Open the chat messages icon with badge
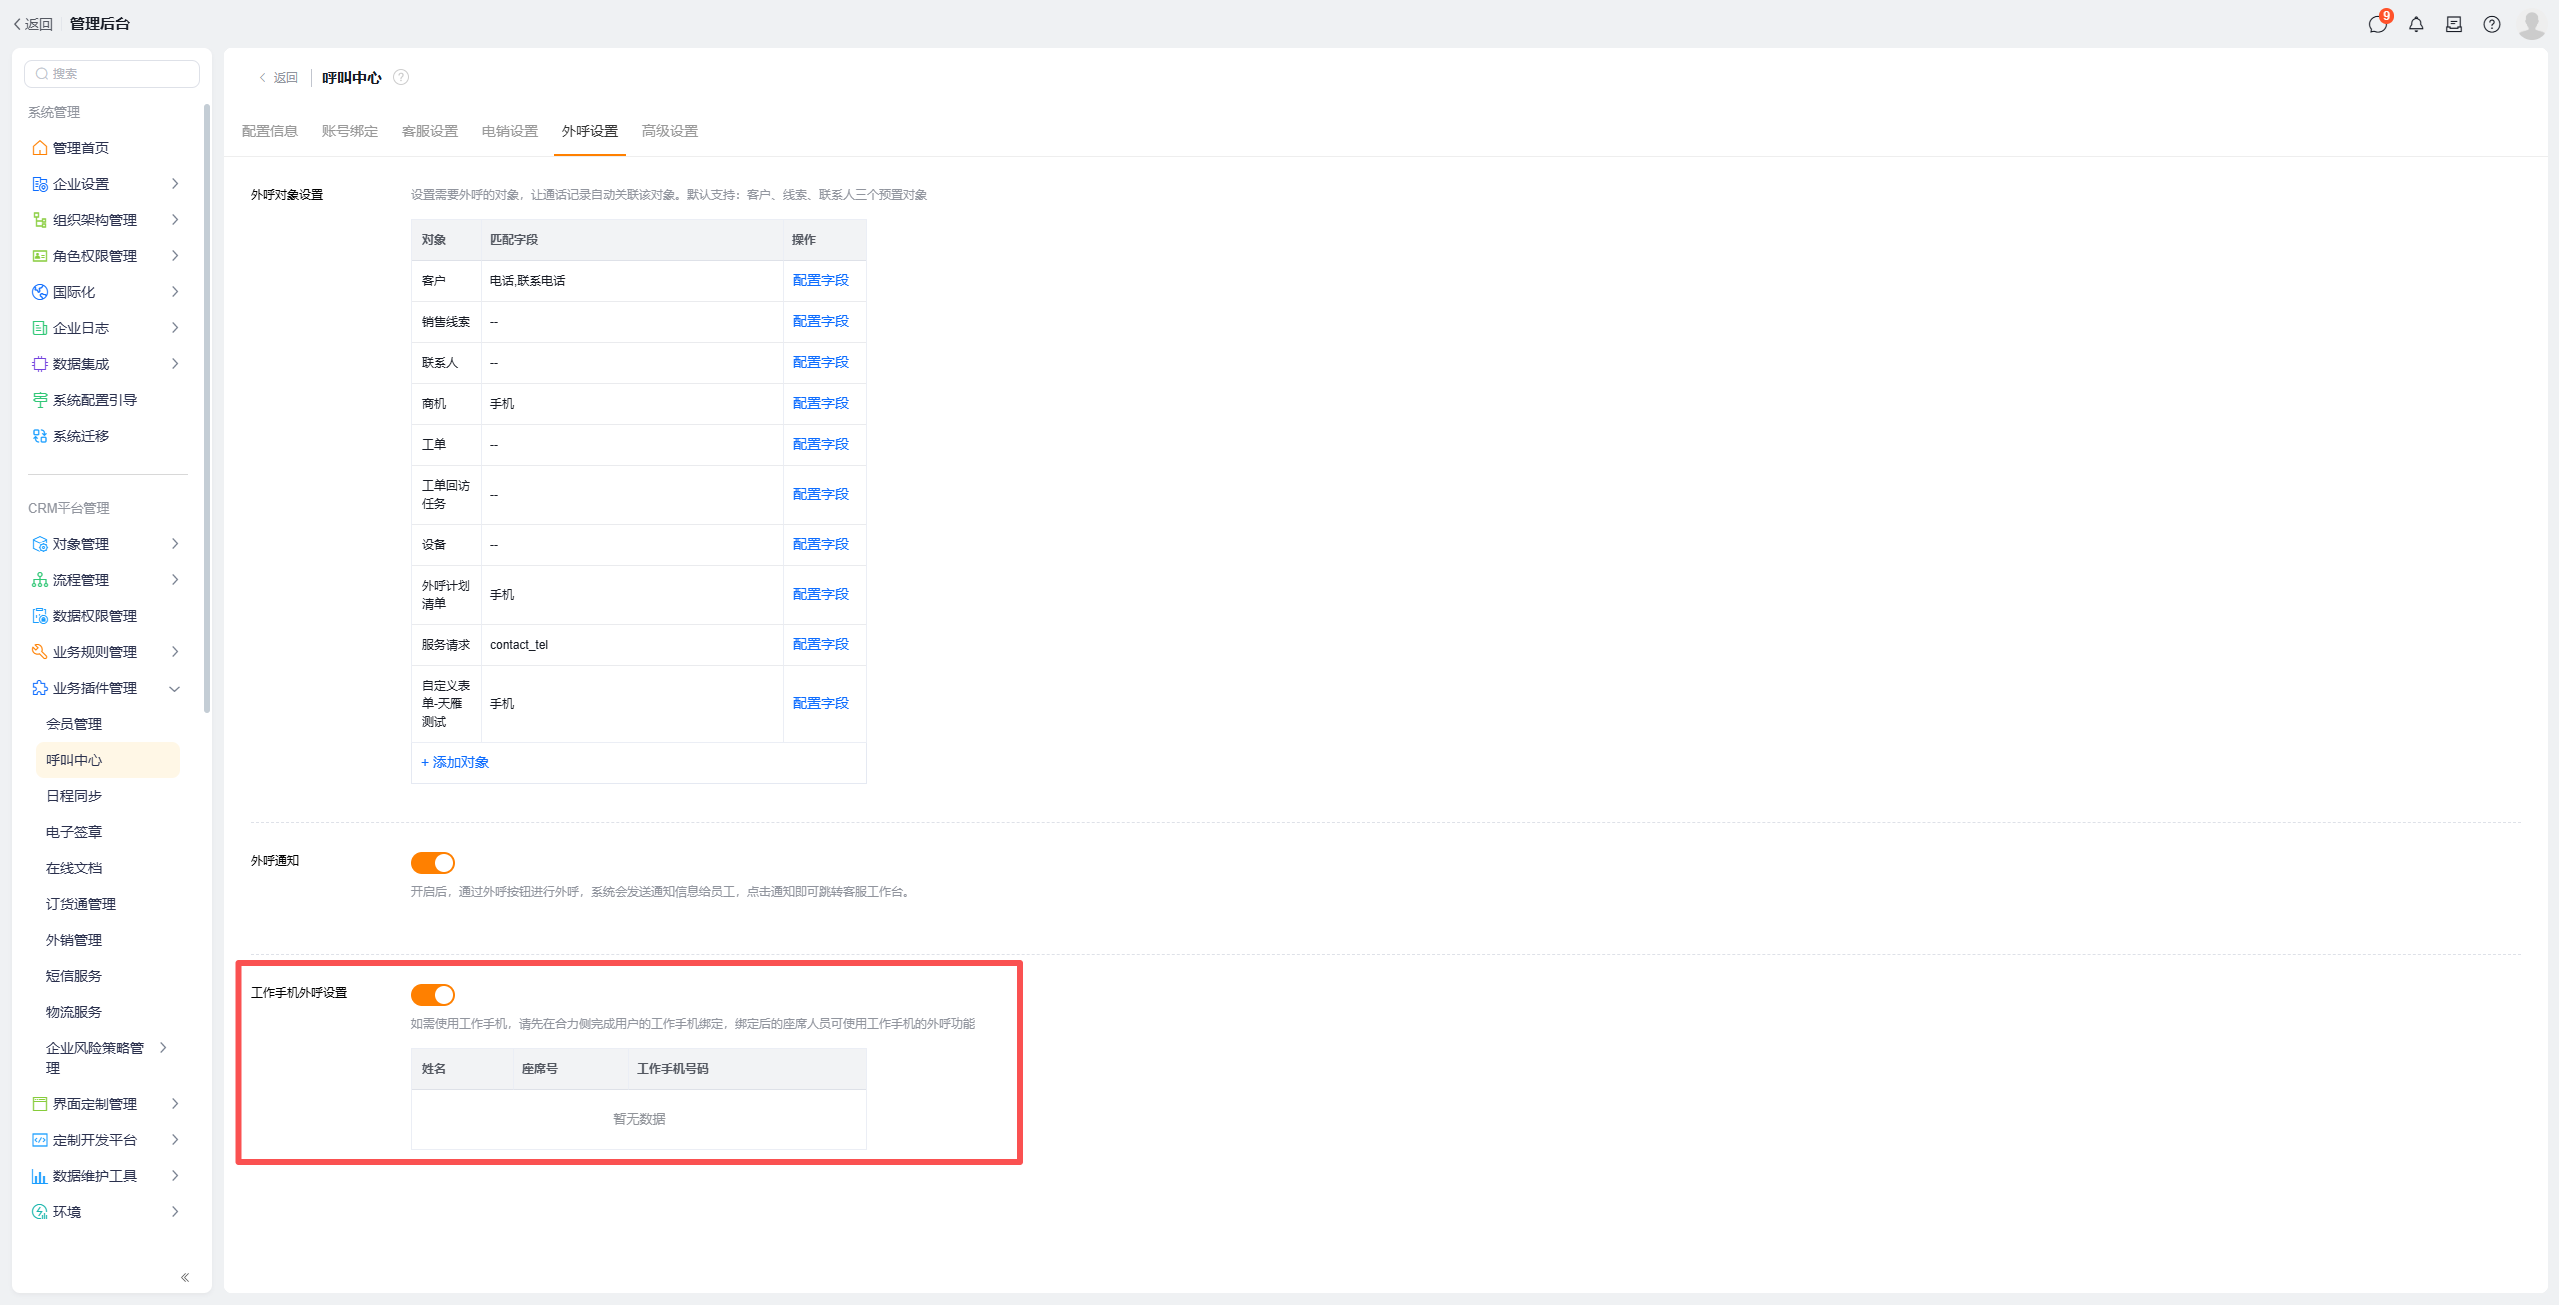The image size is (2559, 1305). point(2378,24)
